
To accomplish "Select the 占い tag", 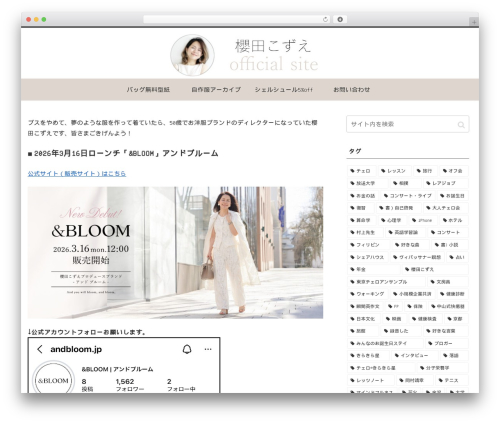I will point(457,257).
